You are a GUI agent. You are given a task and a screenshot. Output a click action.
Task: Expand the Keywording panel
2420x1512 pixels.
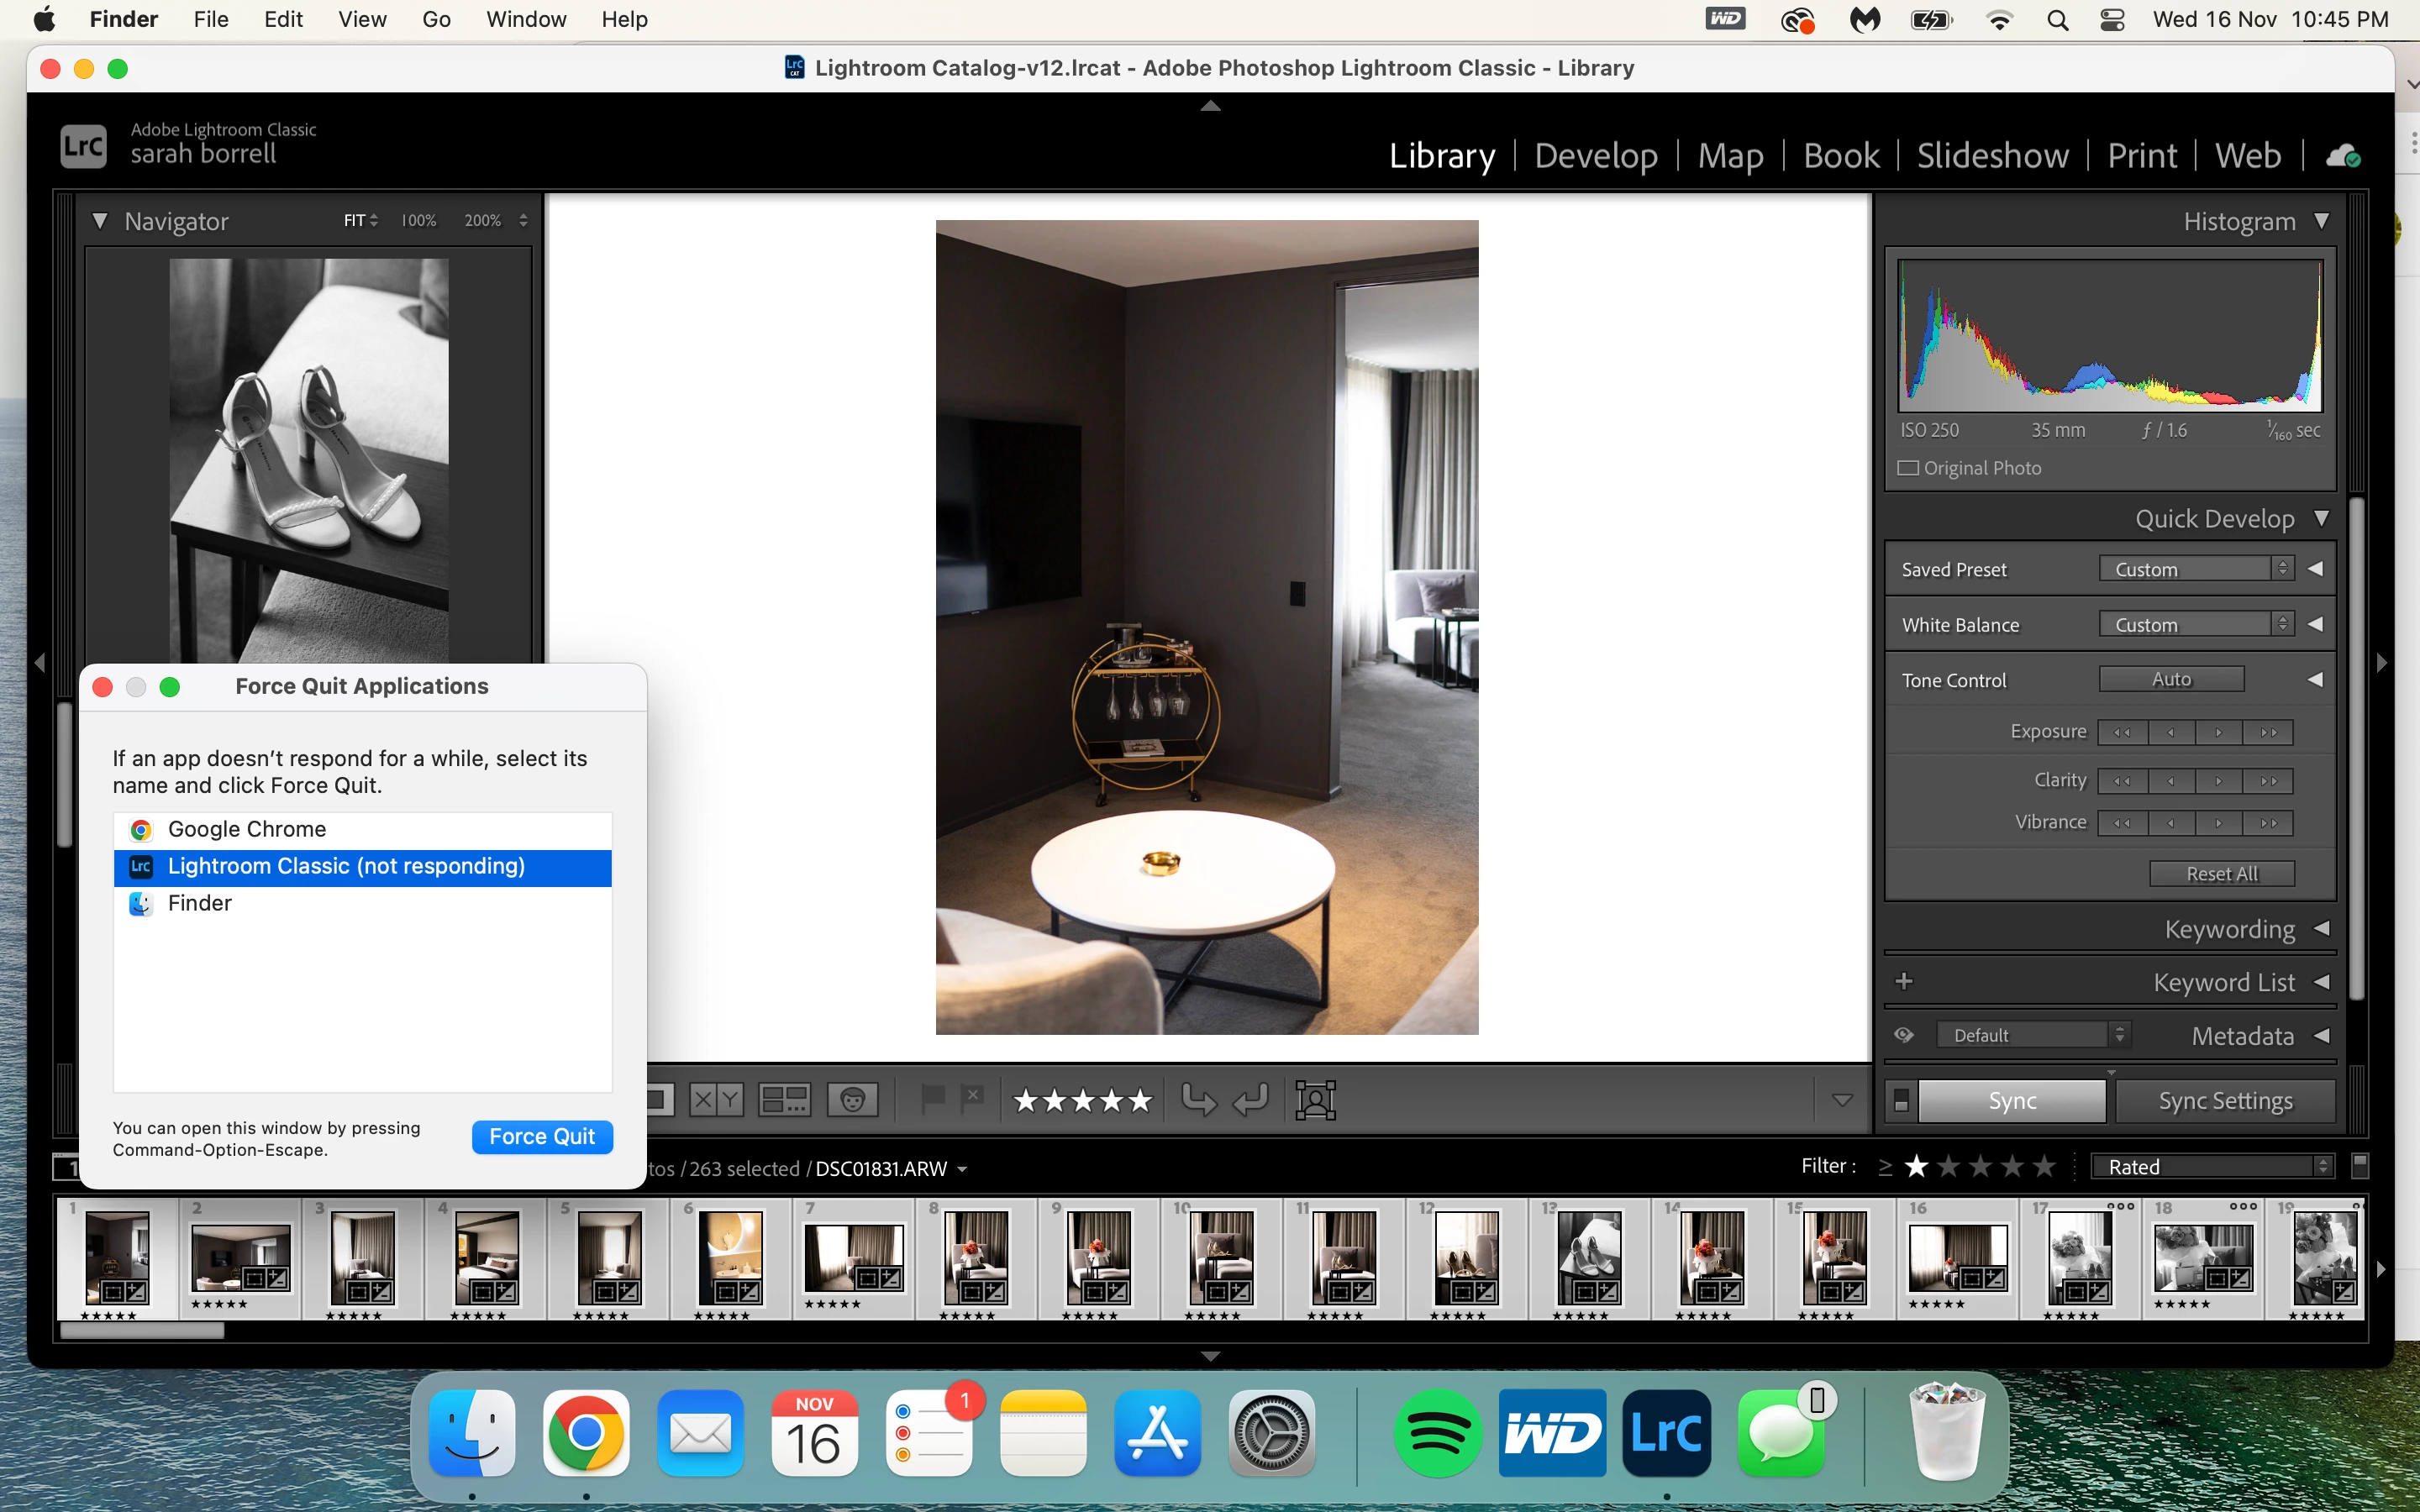pos(2229,930)
